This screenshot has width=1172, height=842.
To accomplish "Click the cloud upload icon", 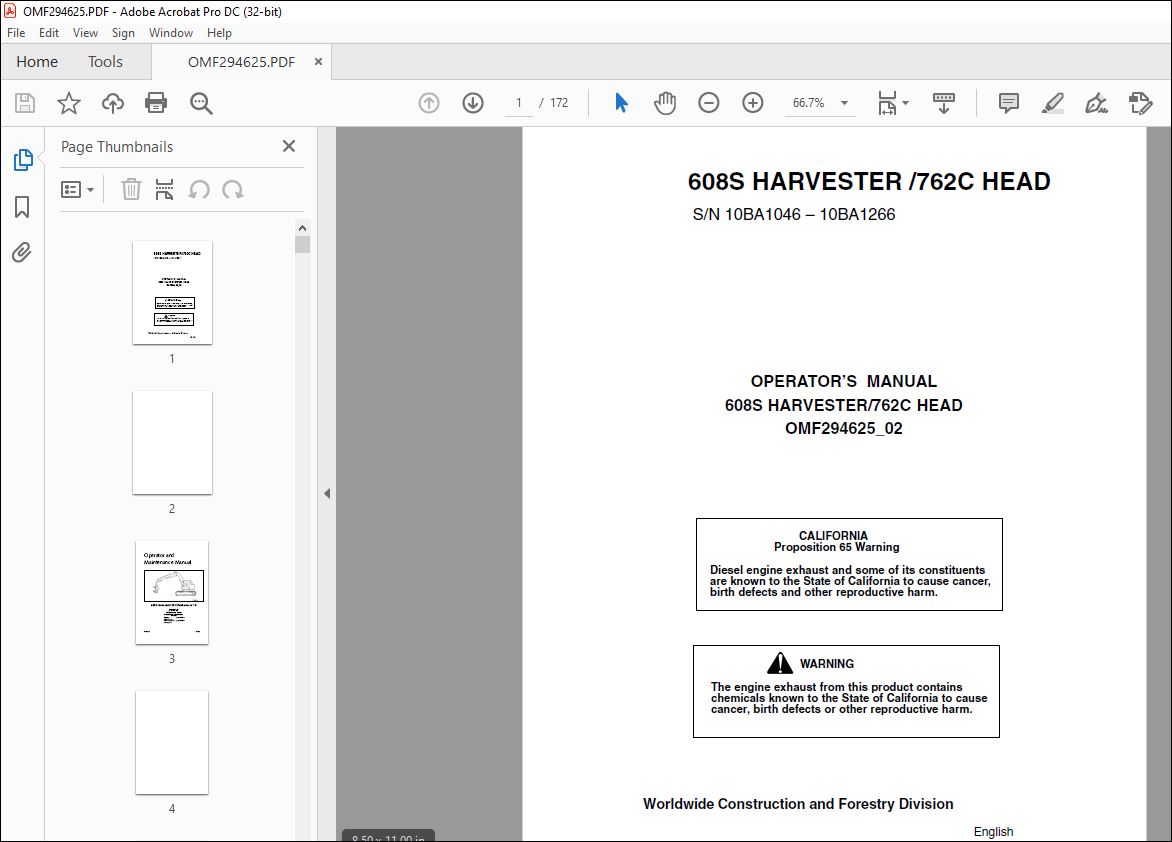I will (113, 102).
